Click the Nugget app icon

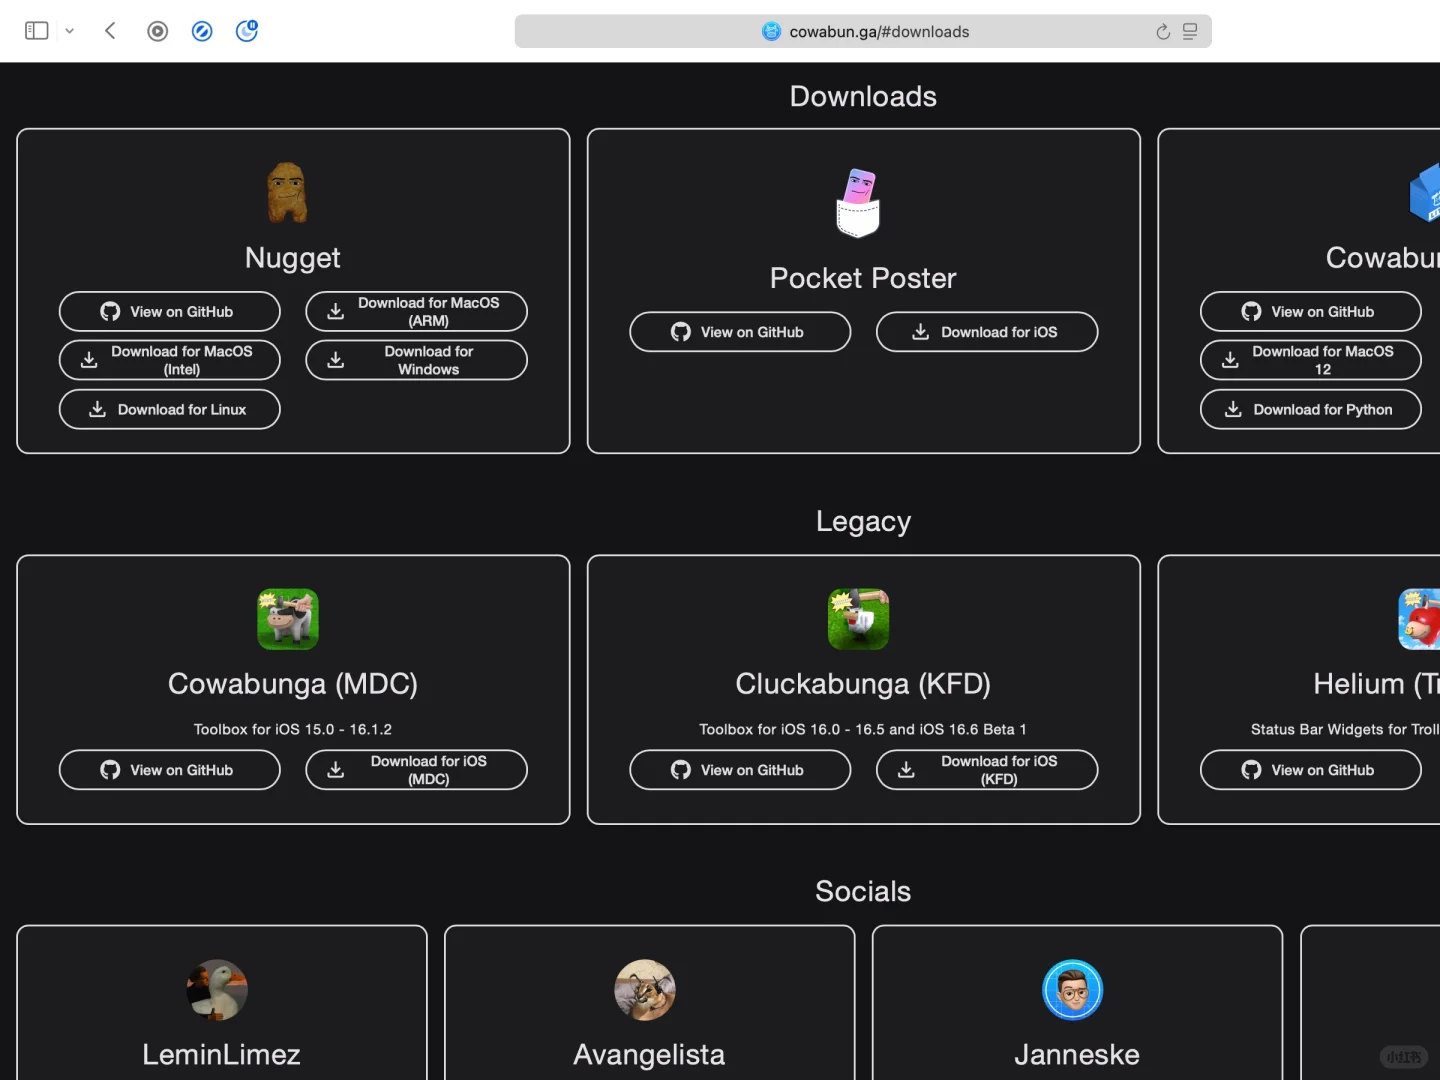click(x=287, y=192)
